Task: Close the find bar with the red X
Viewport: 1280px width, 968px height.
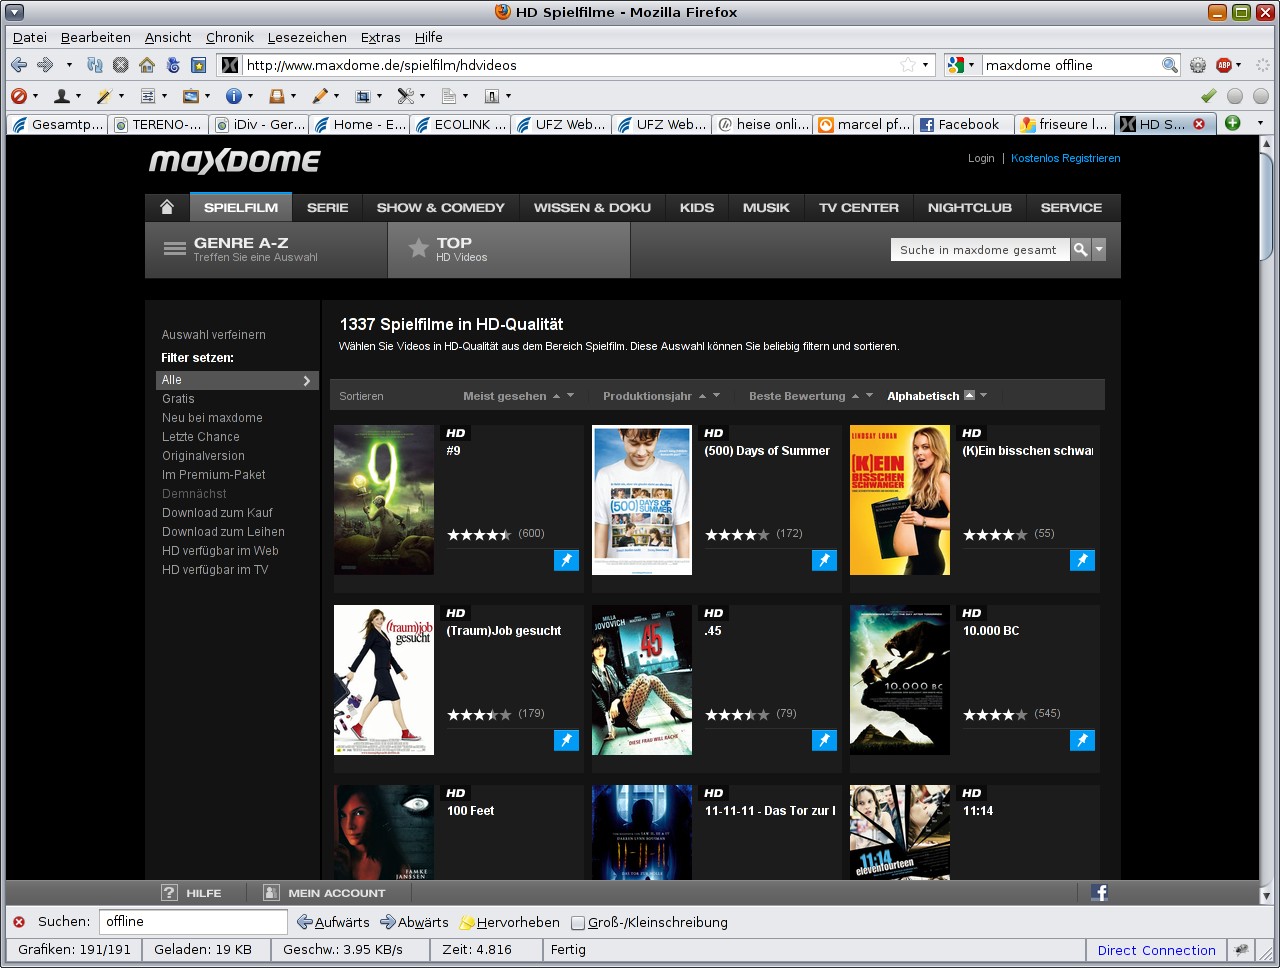Action: tap(19, 922)
